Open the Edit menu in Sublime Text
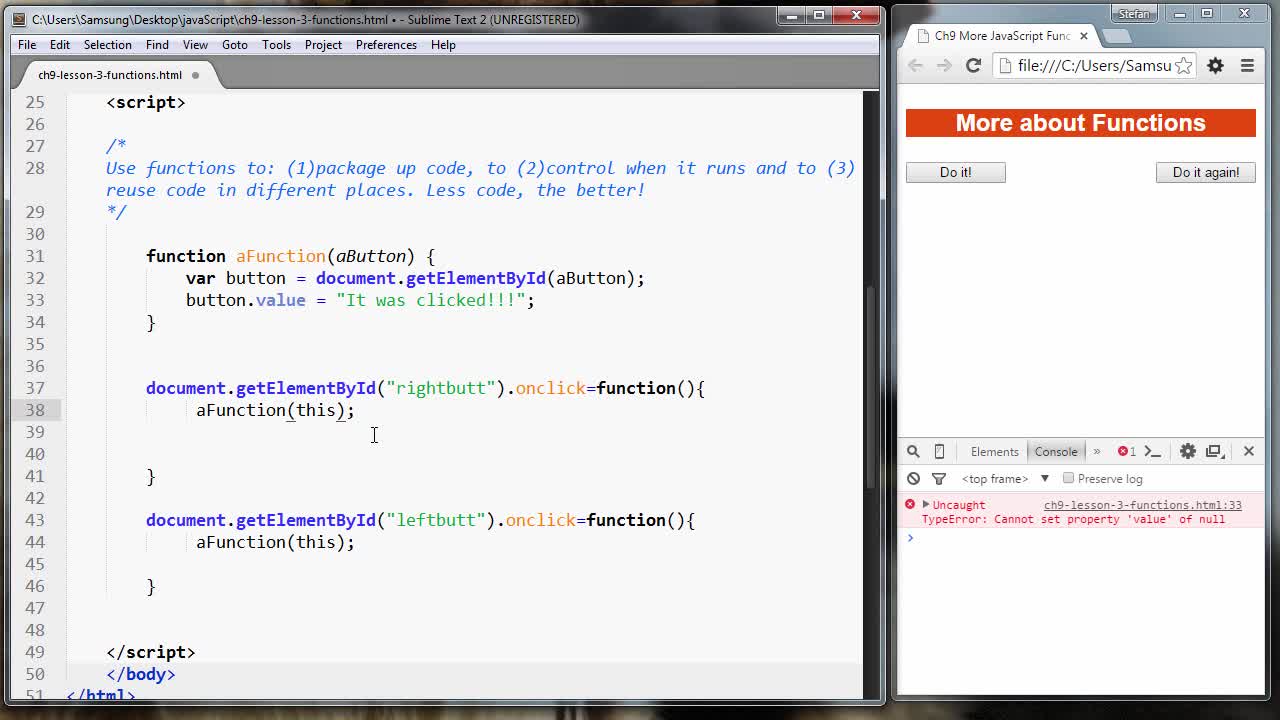The width and height of the screenshot is (1280, 720). click(60, 45)
